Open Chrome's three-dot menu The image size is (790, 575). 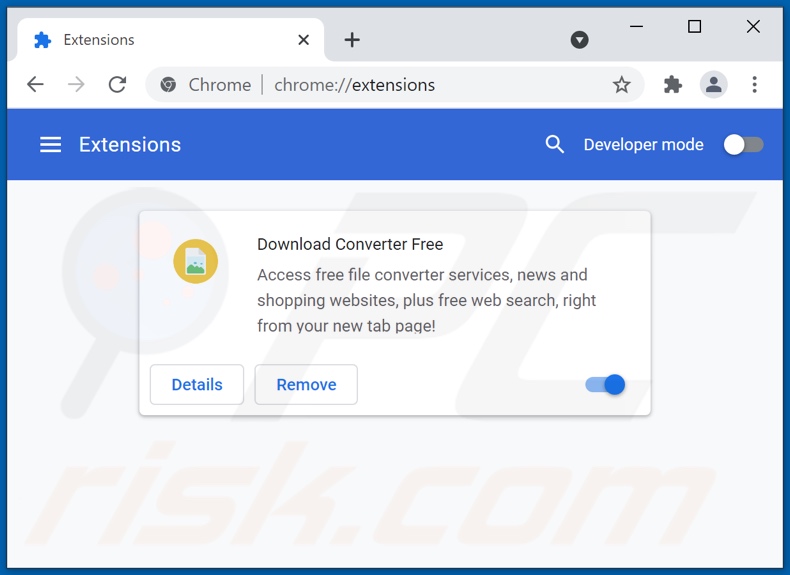[x=755, y=85]
